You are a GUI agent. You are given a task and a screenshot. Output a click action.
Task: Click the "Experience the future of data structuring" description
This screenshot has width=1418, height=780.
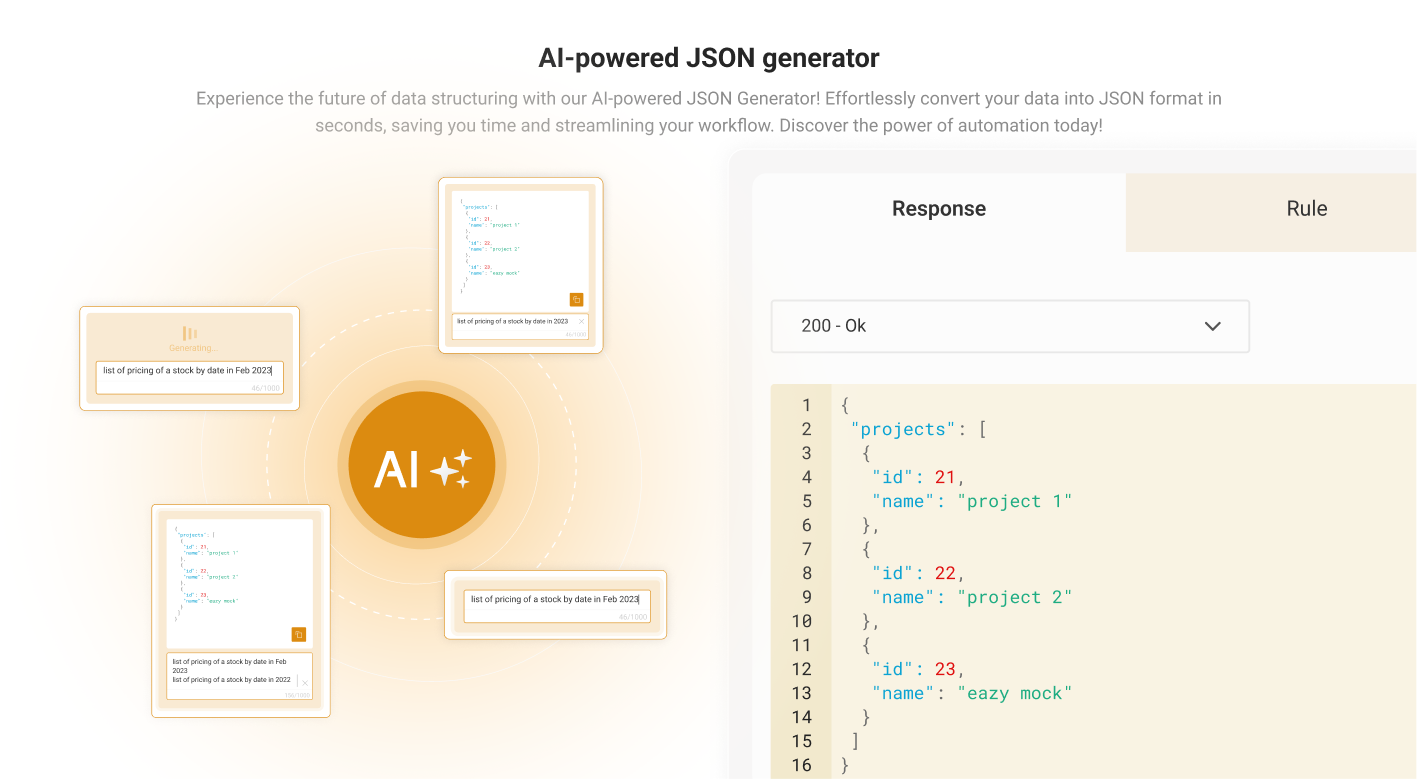709,112
